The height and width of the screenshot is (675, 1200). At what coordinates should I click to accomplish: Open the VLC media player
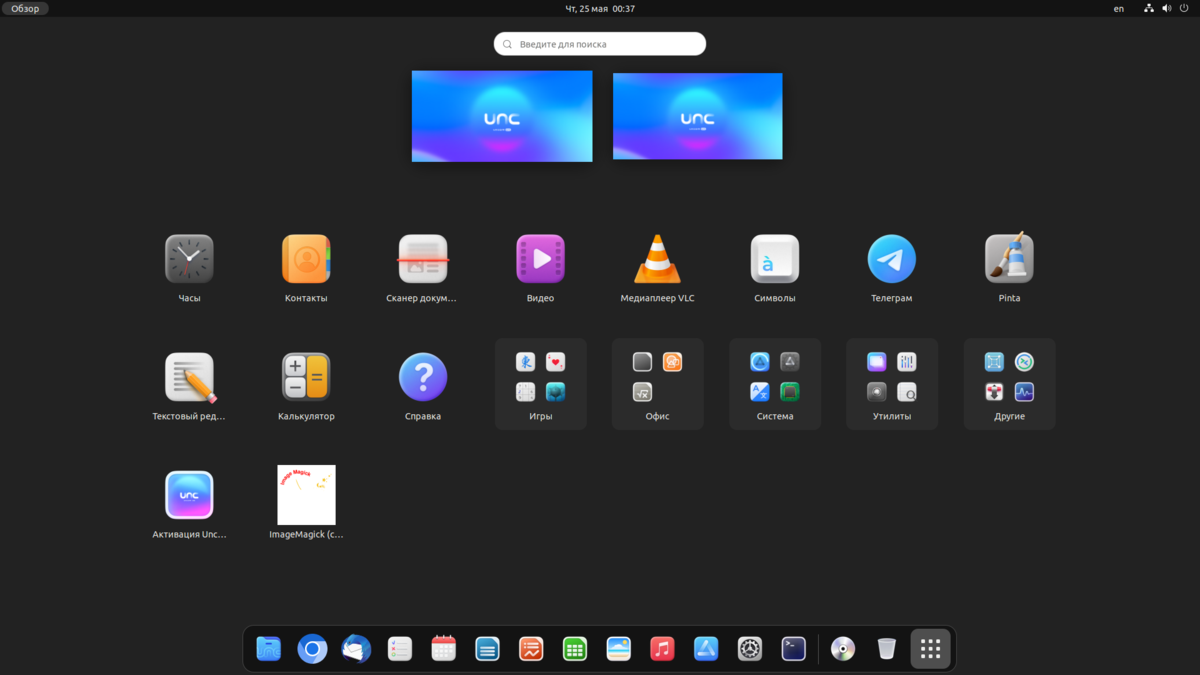(x=657, y=258)
